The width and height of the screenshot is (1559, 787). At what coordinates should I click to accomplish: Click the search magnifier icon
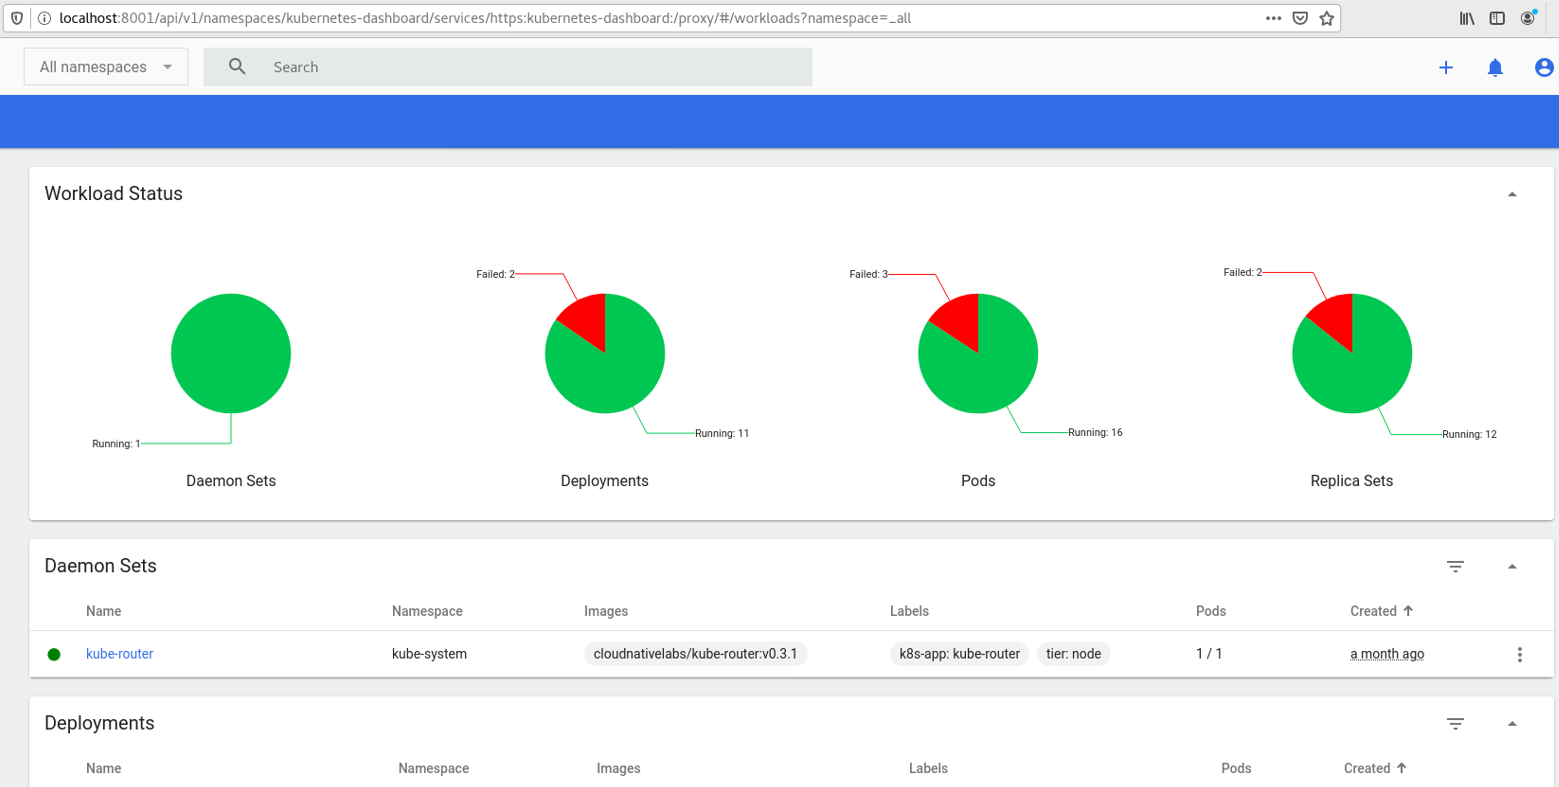pos(236,66)
